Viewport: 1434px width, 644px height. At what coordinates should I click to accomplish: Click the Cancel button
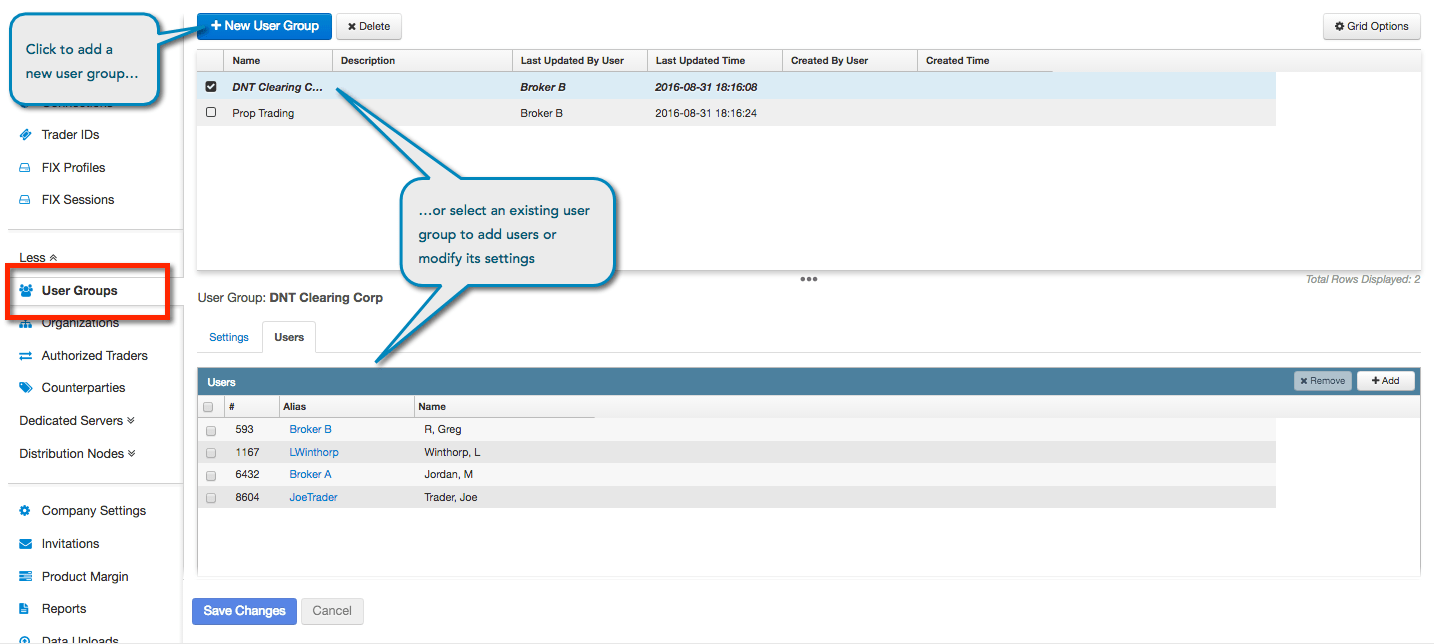point(332,611)
